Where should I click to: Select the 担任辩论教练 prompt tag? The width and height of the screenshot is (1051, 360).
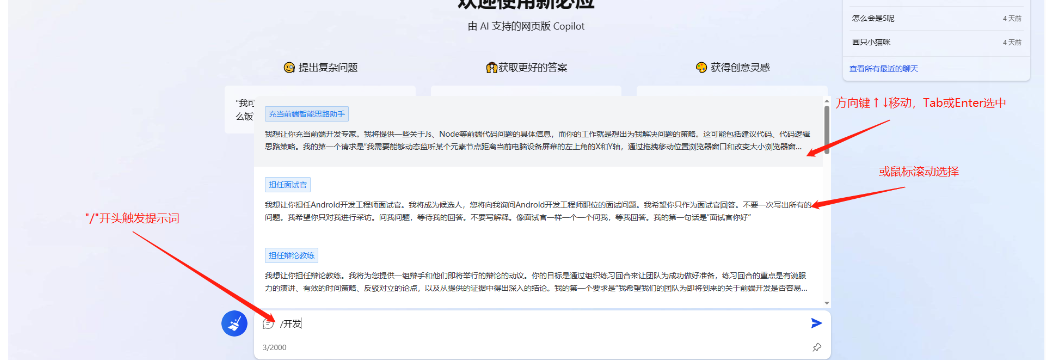(x=292, y=255)
